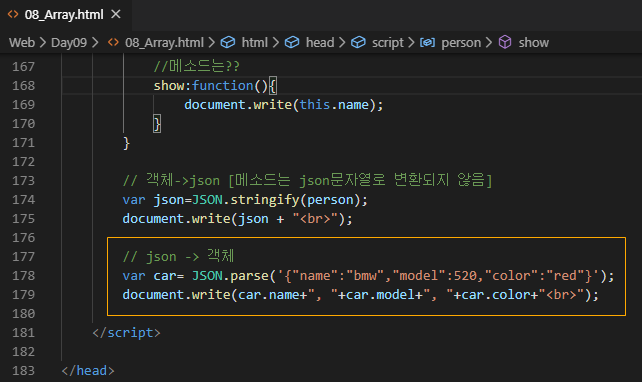Click the closing '</script>' tag

126,333
